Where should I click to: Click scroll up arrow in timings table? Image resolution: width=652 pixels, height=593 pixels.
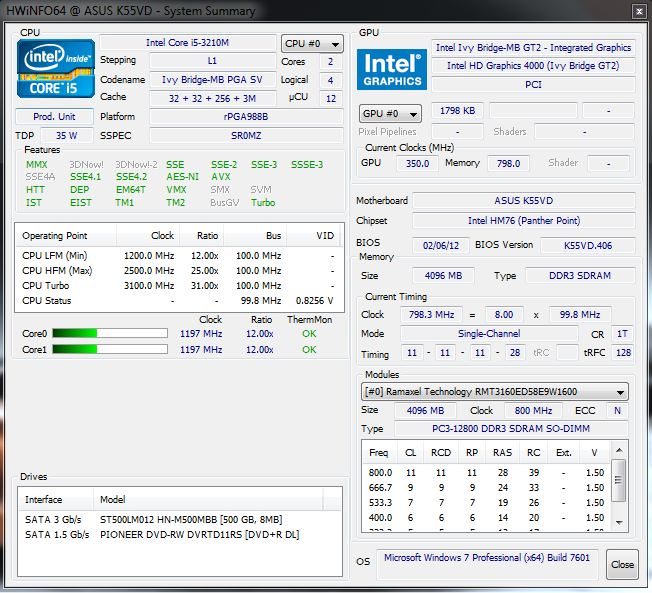point(619,450)
